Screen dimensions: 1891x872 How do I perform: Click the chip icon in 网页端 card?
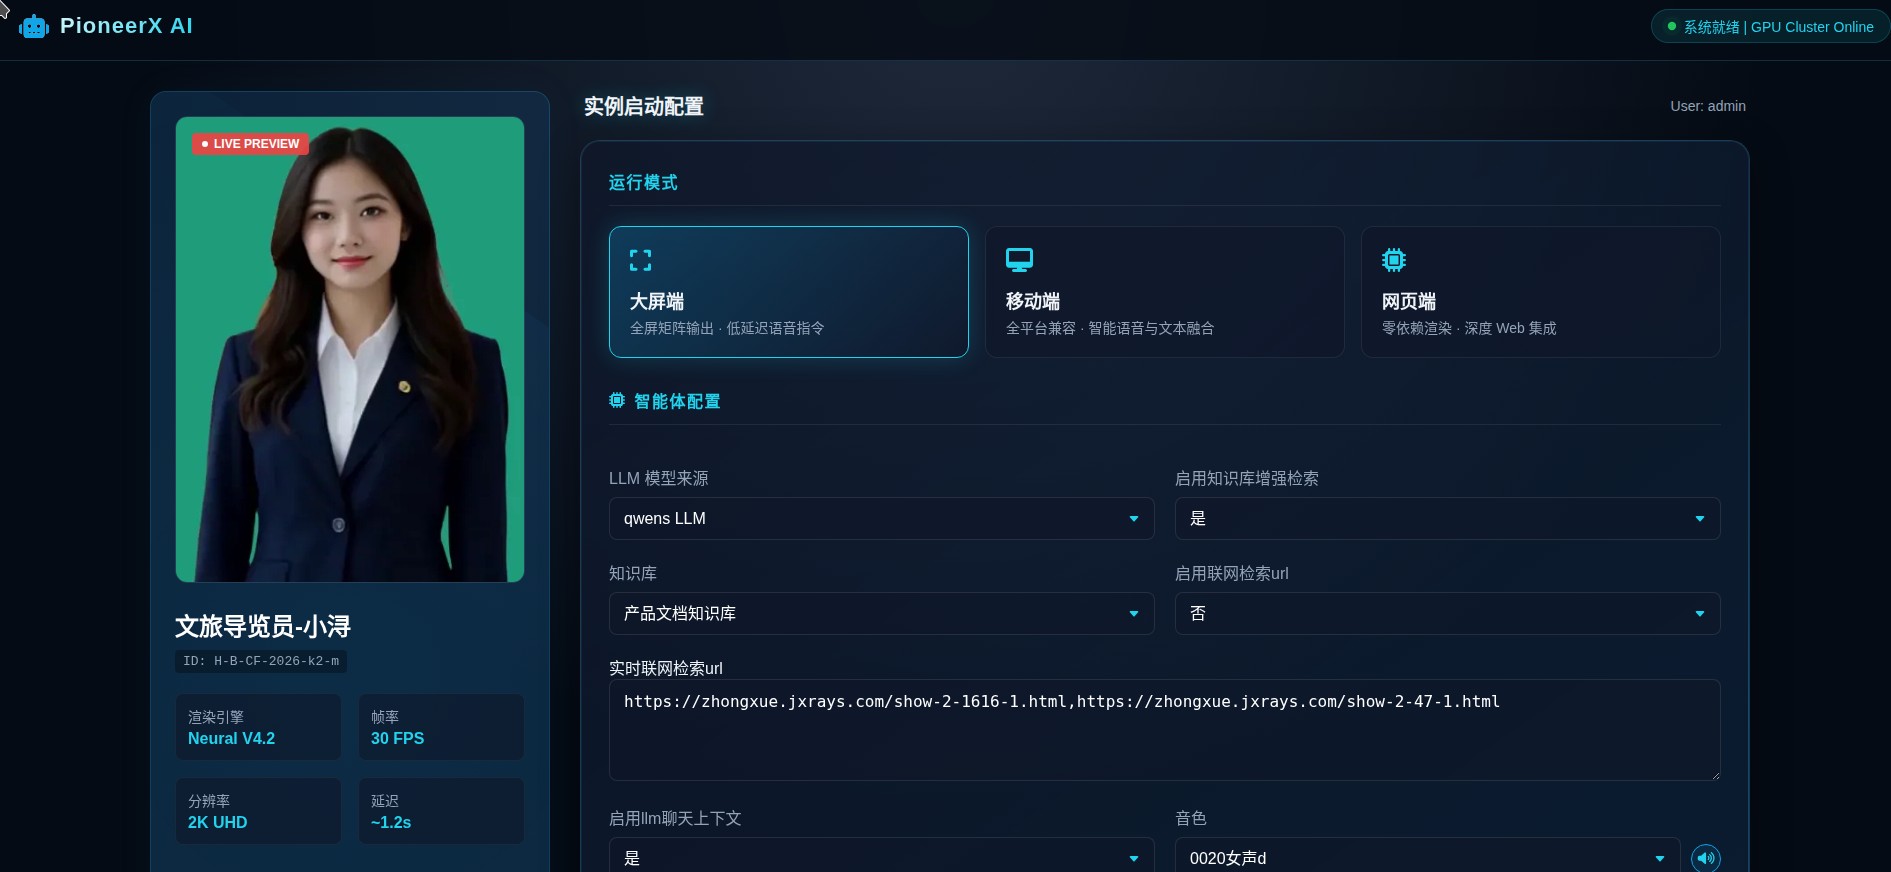click(1393, 260)
